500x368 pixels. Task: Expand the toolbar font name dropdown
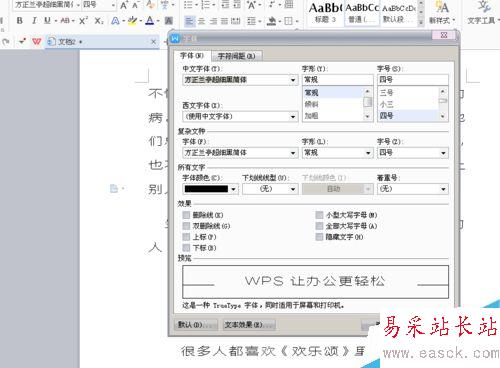click(78, 5)
